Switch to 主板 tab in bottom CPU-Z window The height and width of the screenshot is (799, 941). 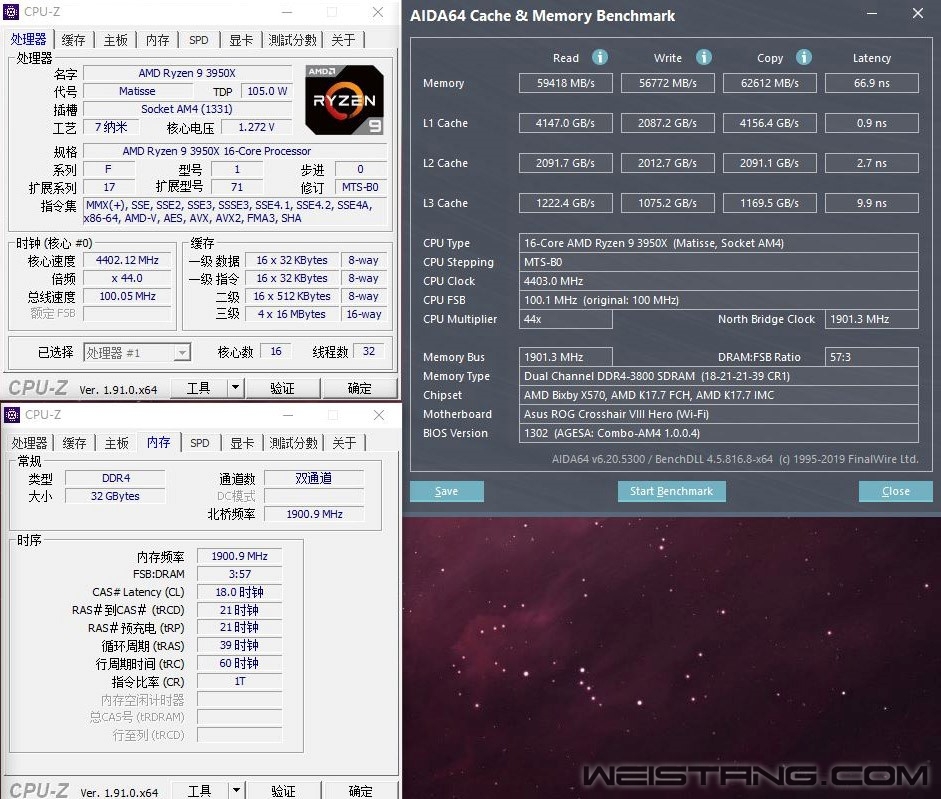point(116,443)
